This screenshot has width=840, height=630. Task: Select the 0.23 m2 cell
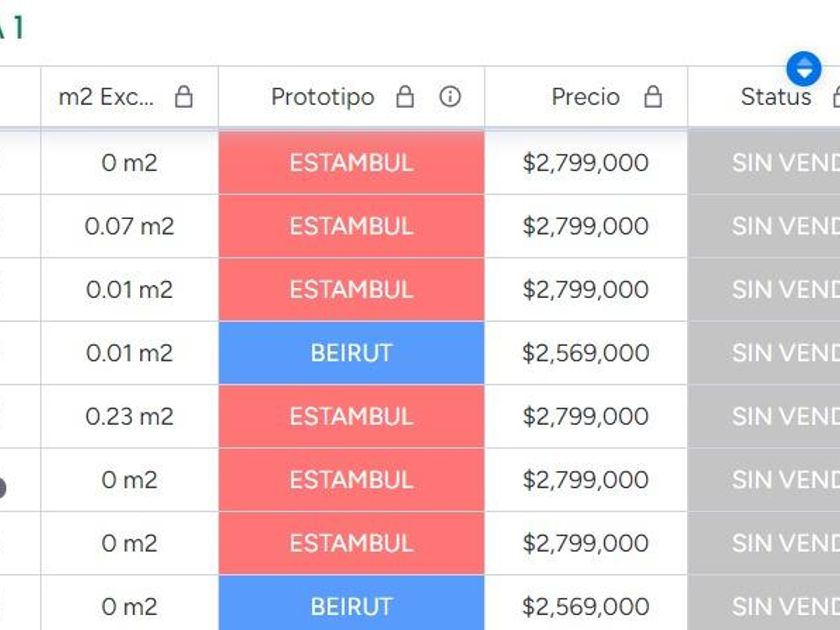click(129, 416)
